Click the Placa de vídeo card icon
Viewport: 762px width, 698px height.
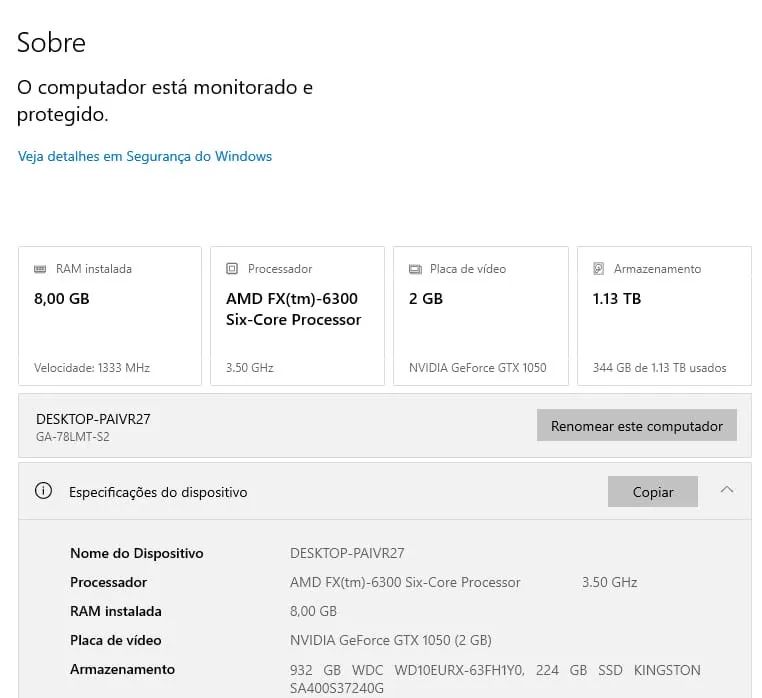point(415,269)
